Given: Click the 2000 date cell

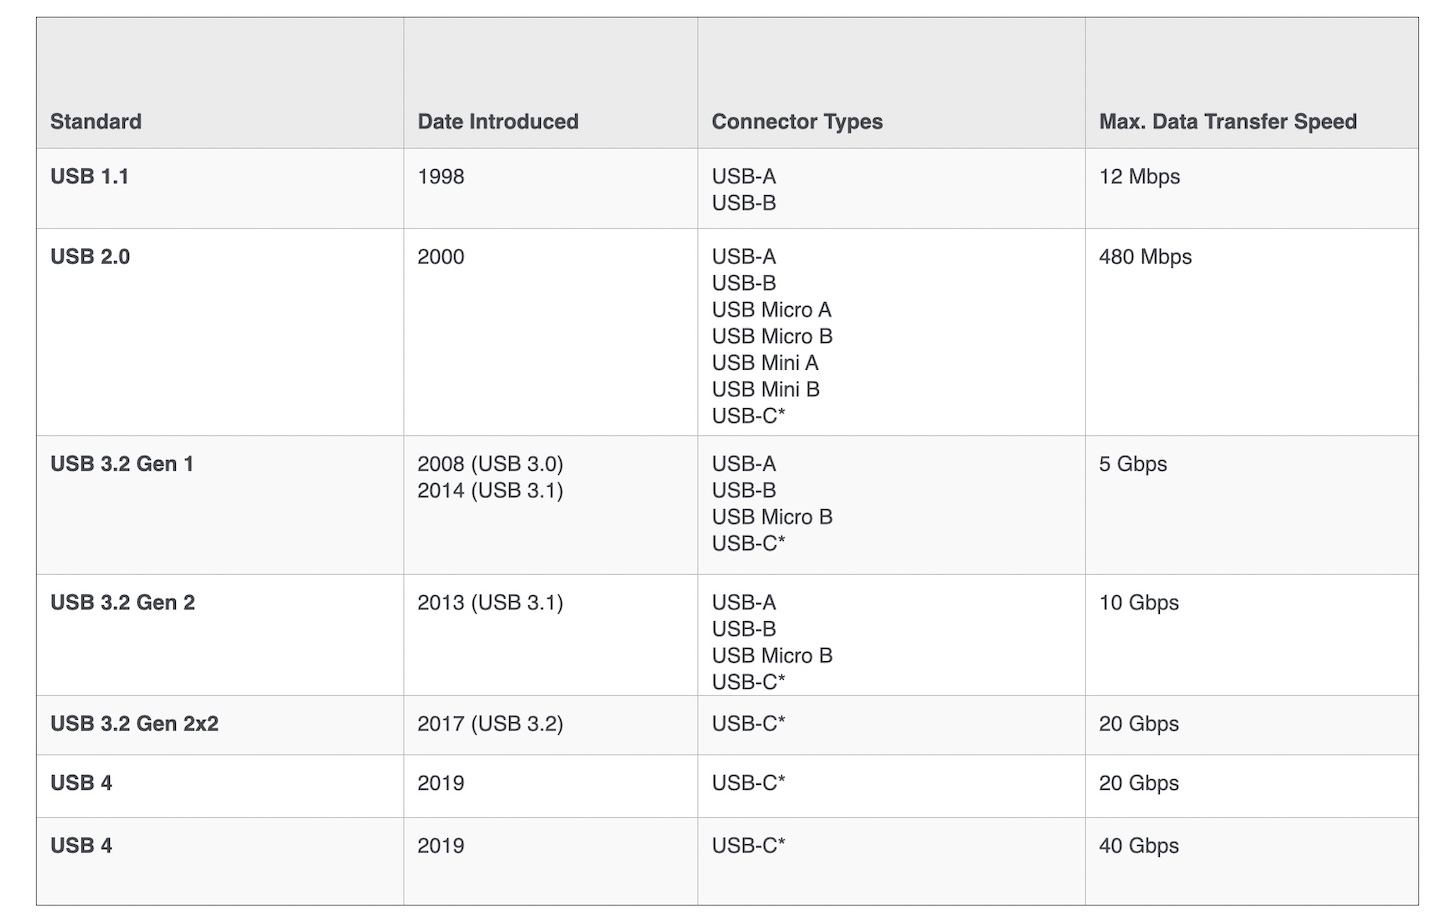Looking at the screenshot, I should tap(441, 257).
